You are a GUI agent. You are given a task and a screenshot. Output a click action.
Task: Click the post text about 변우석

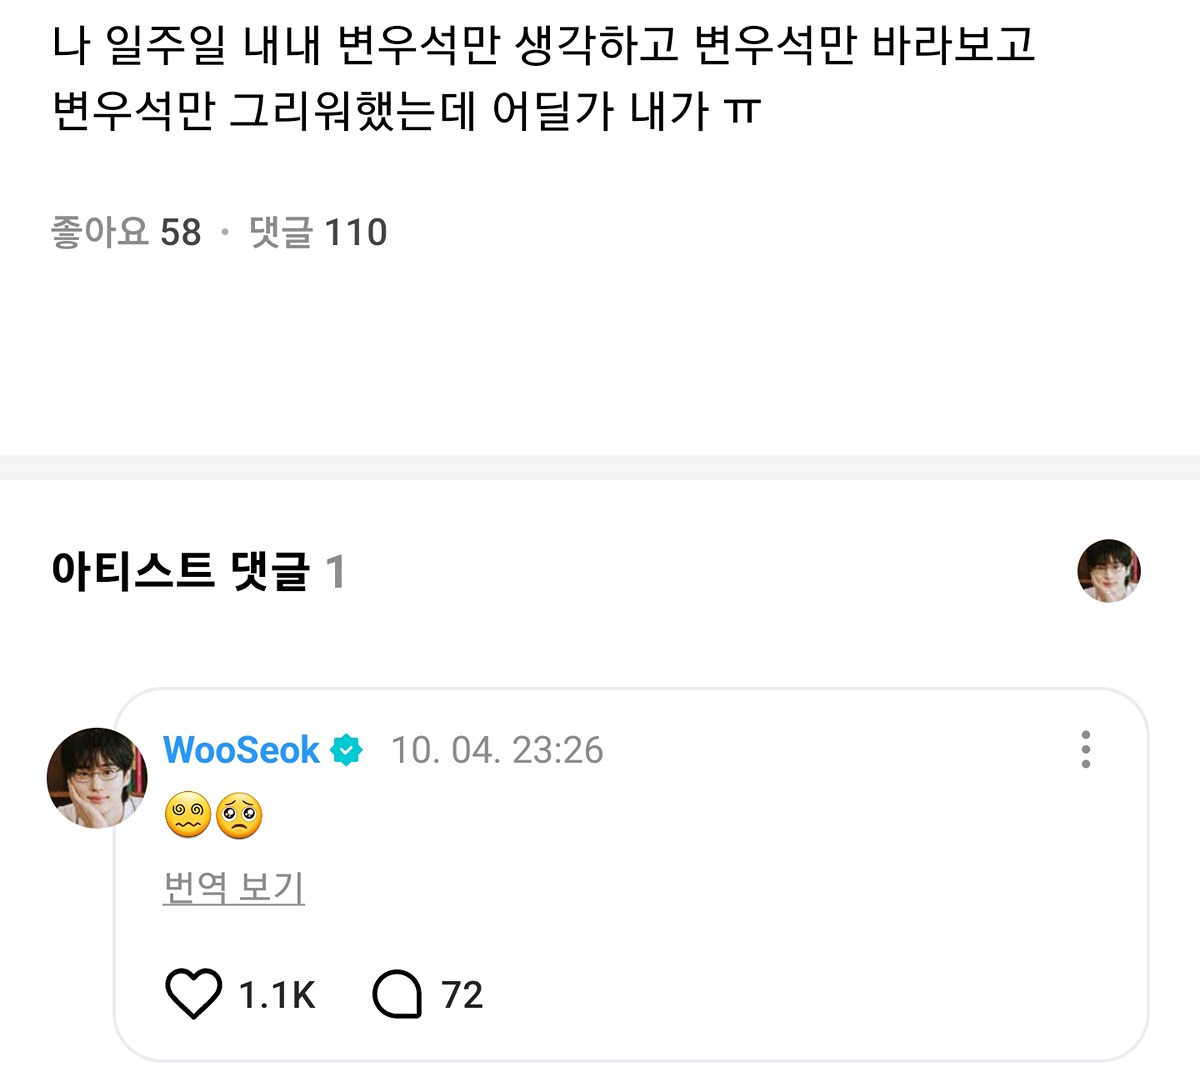pos(543,78)
